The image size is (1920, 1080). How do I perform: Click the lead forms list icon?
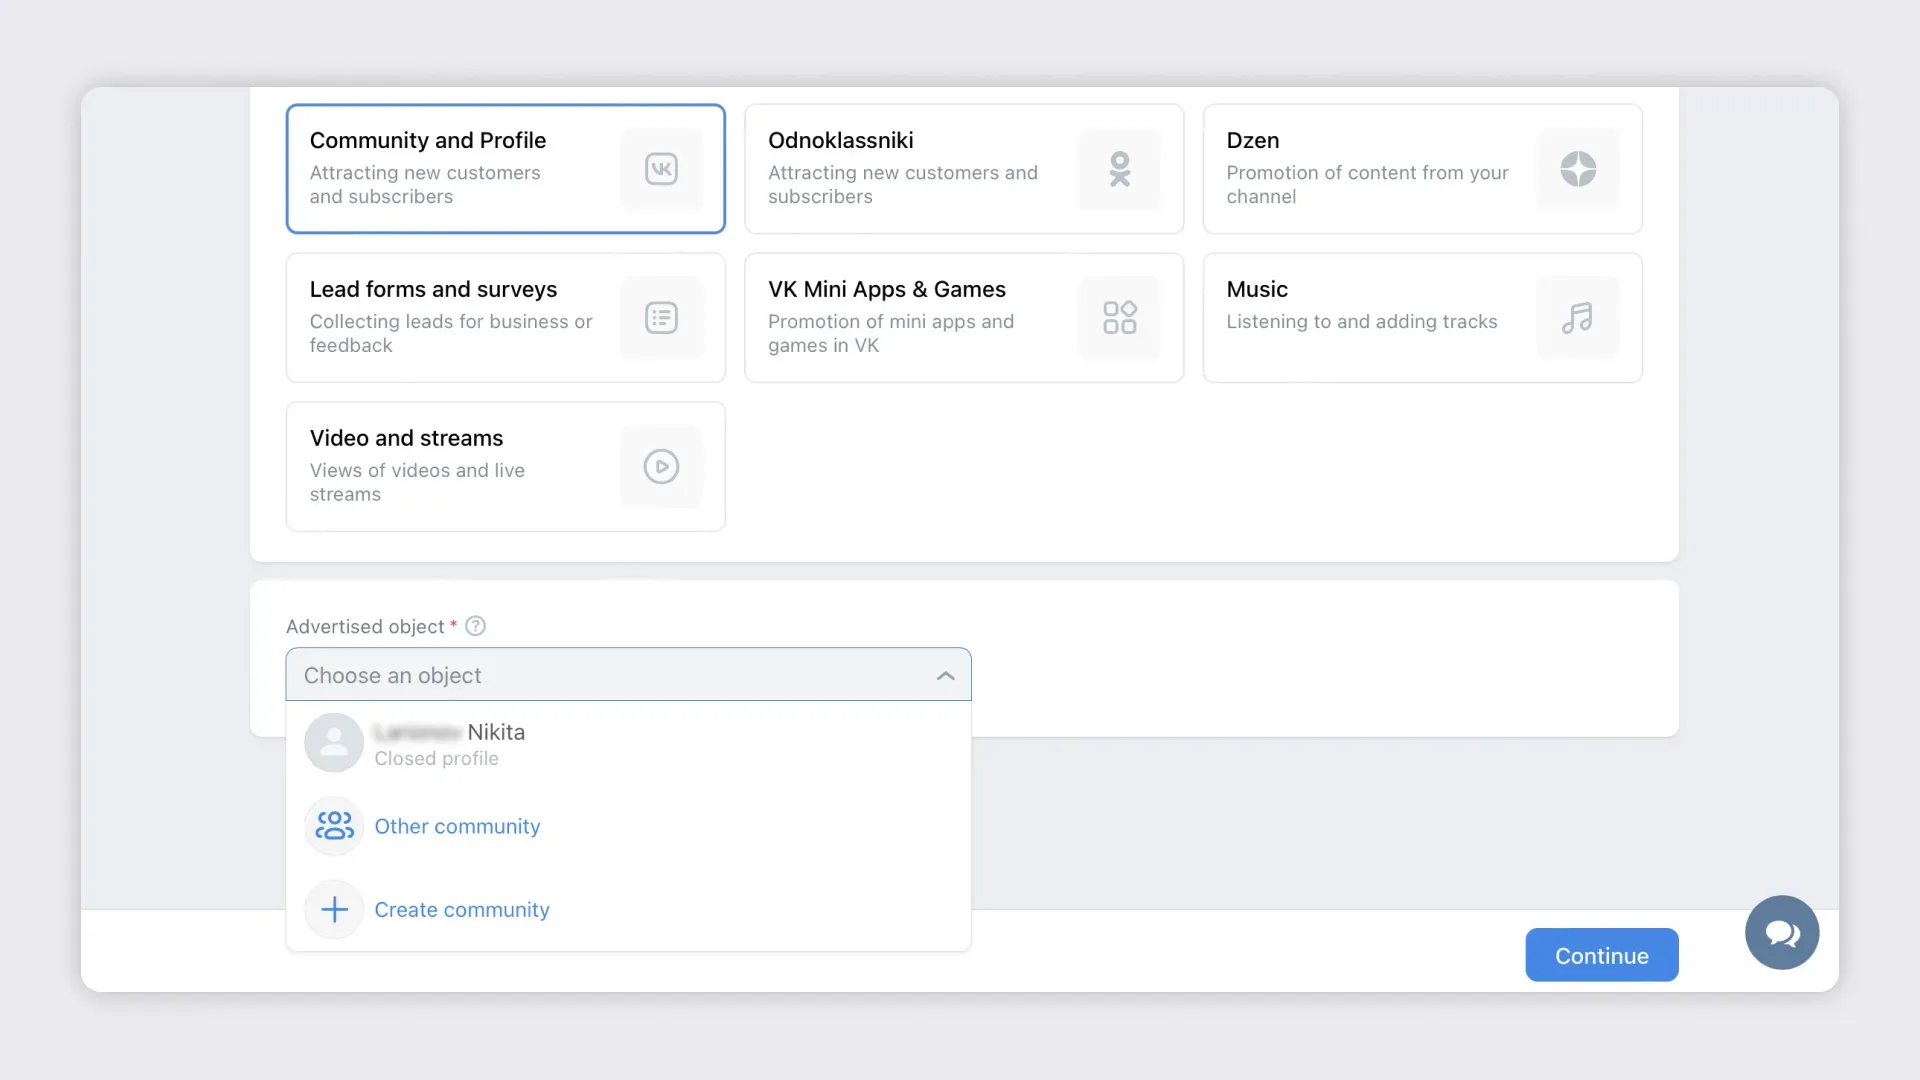pyautogui.click(x=661, y=318)
